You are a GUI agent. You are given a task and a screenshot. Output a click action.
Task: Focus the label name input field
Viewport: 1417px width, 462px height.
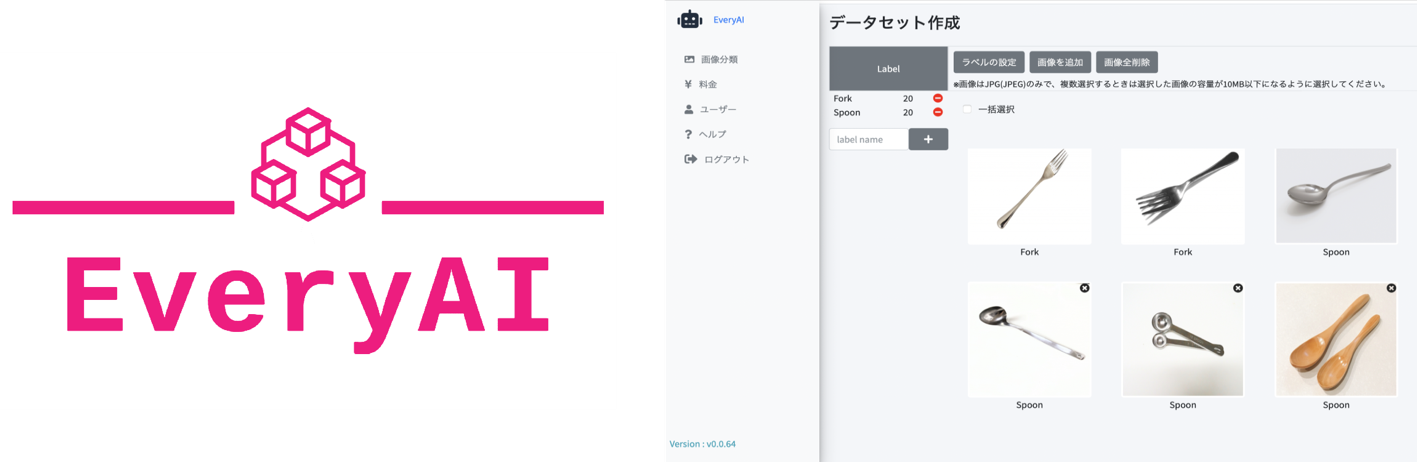pyautogui.click(x=869, y=139)
